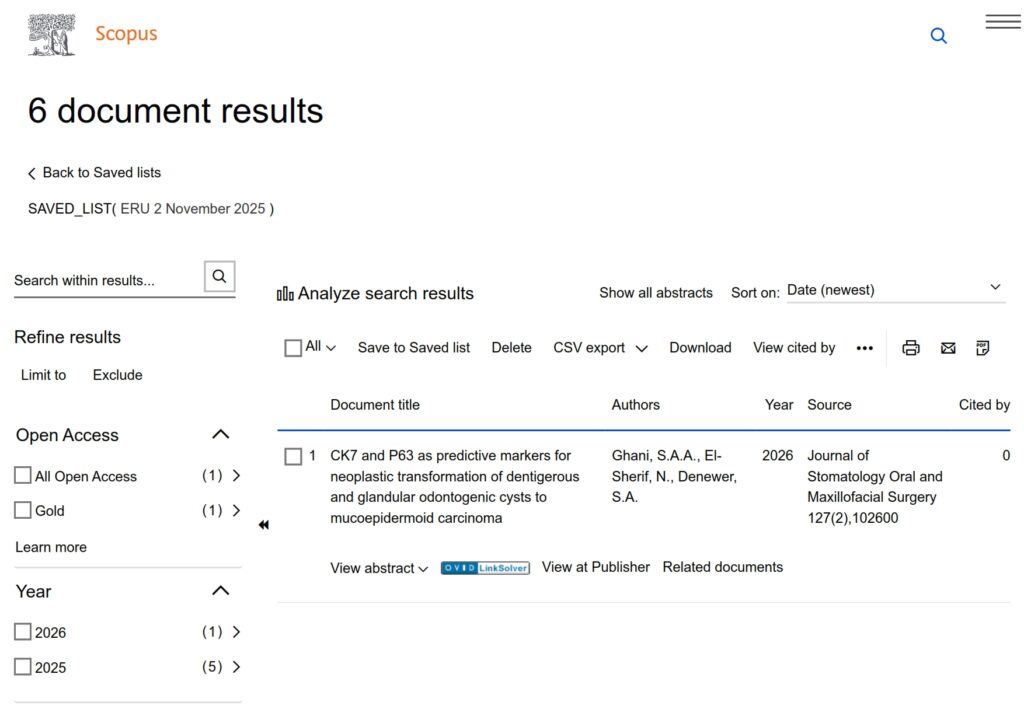Click the create bibliography icon
This screenshot has width=1024, height=723.
click(x=983, y=348)
